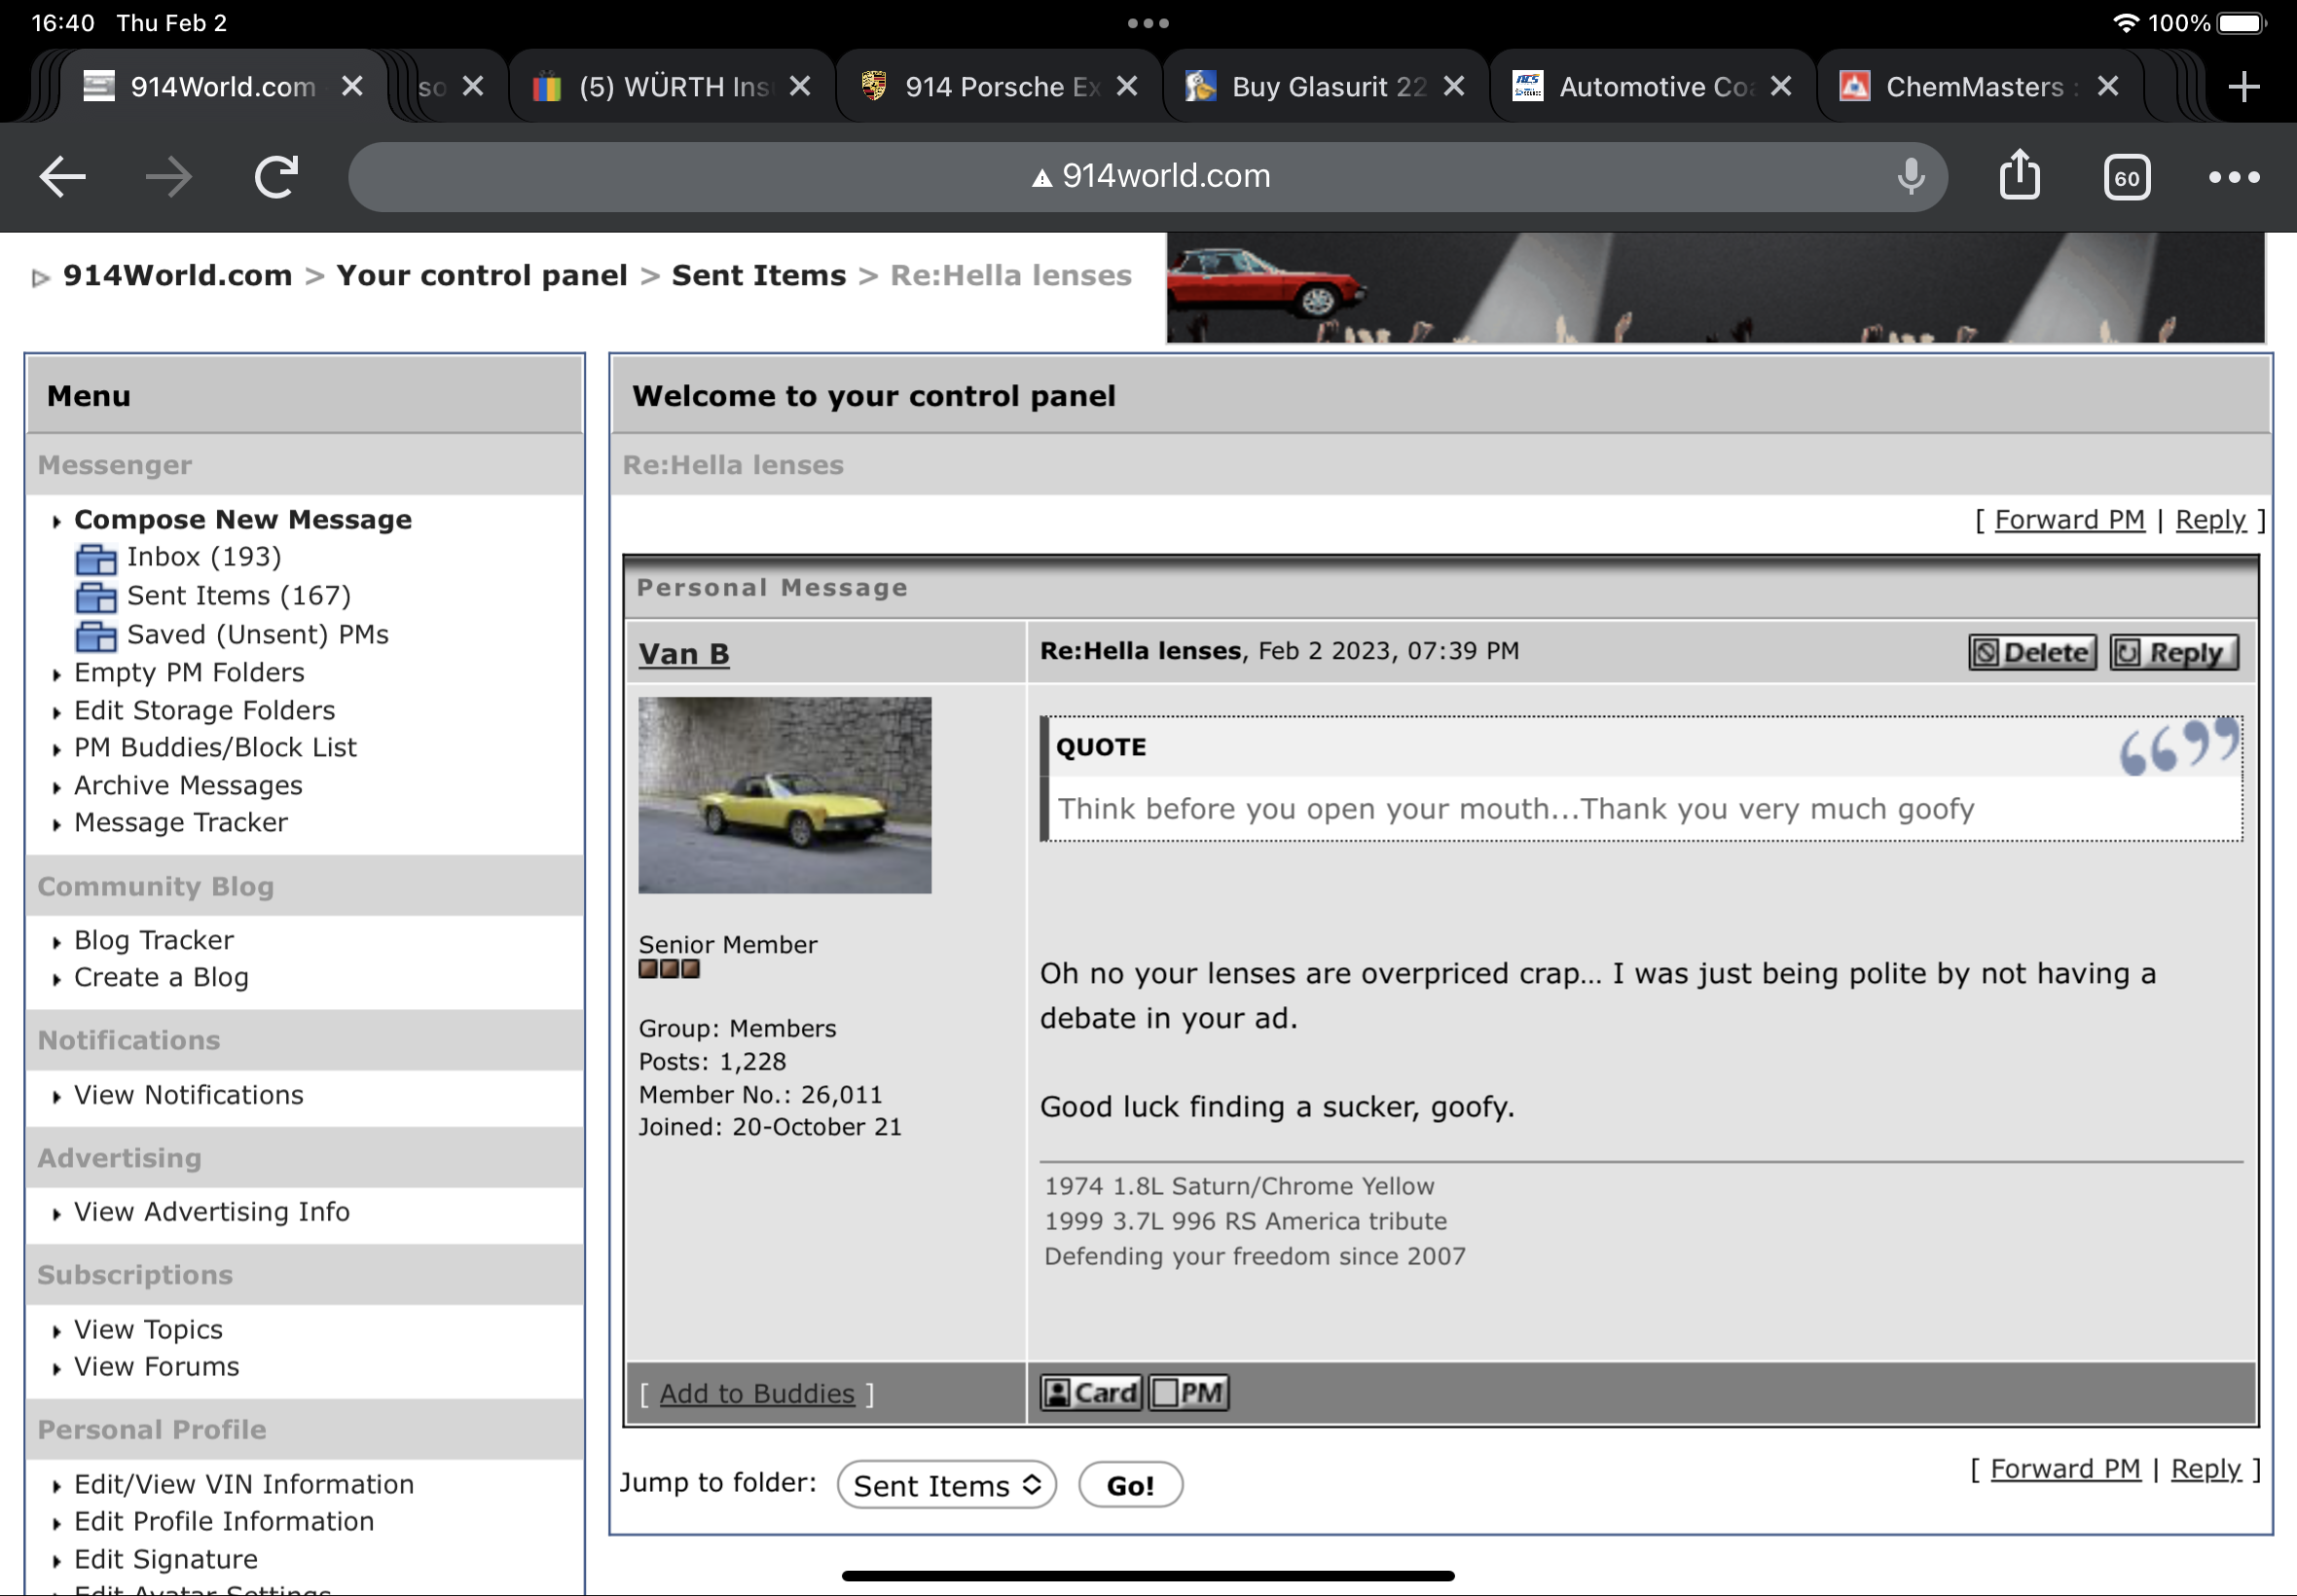Image resolution: width=2297 pixels, height=1596 pixels.
Task: Tap the microphone icon in address bar
Action: (x=1910, y=176)
